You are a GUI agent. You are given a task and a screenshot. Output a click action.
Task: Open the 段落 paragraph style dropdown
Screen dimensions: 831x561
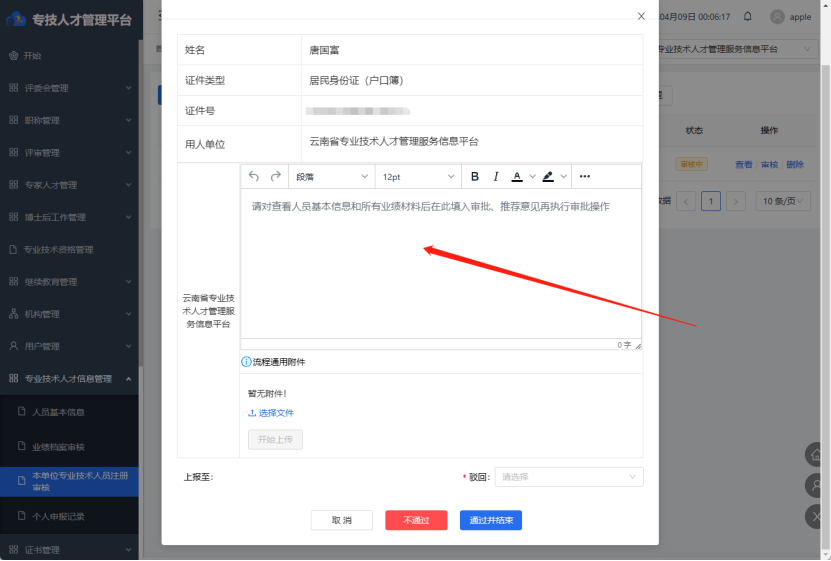pyautogui.click(x=329, y=177)
